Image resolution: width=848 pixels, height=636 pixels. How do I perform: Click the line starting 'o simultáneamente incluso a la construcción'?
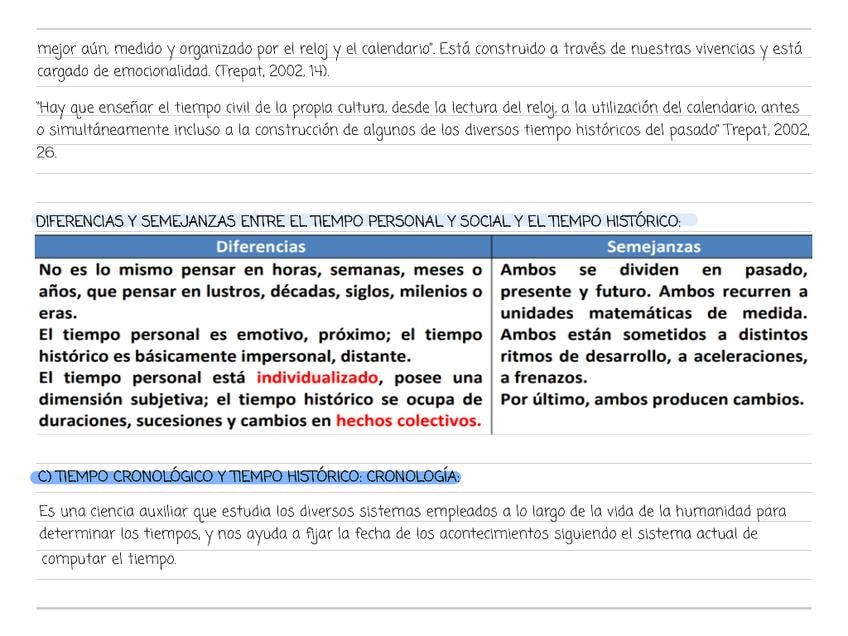pos(423,130)
